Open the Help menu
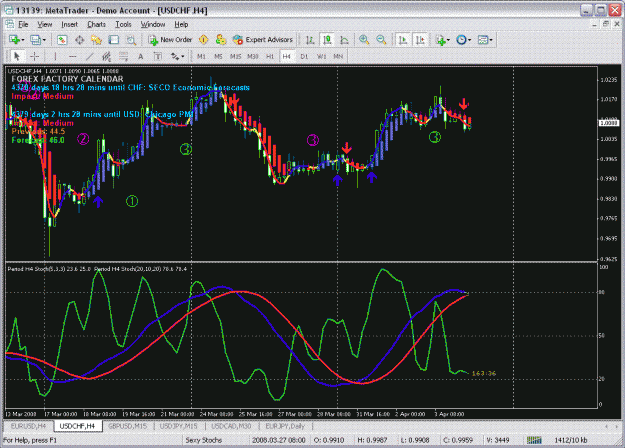The image size is (625, 448). coord(181,24)
